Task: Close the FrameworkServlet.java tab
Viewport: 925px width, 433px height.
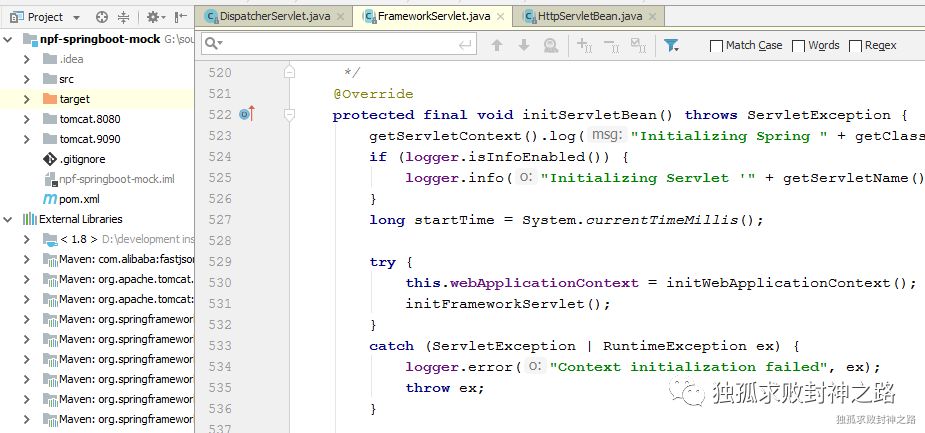Action: pyautogui.click(x=500, y=17)
